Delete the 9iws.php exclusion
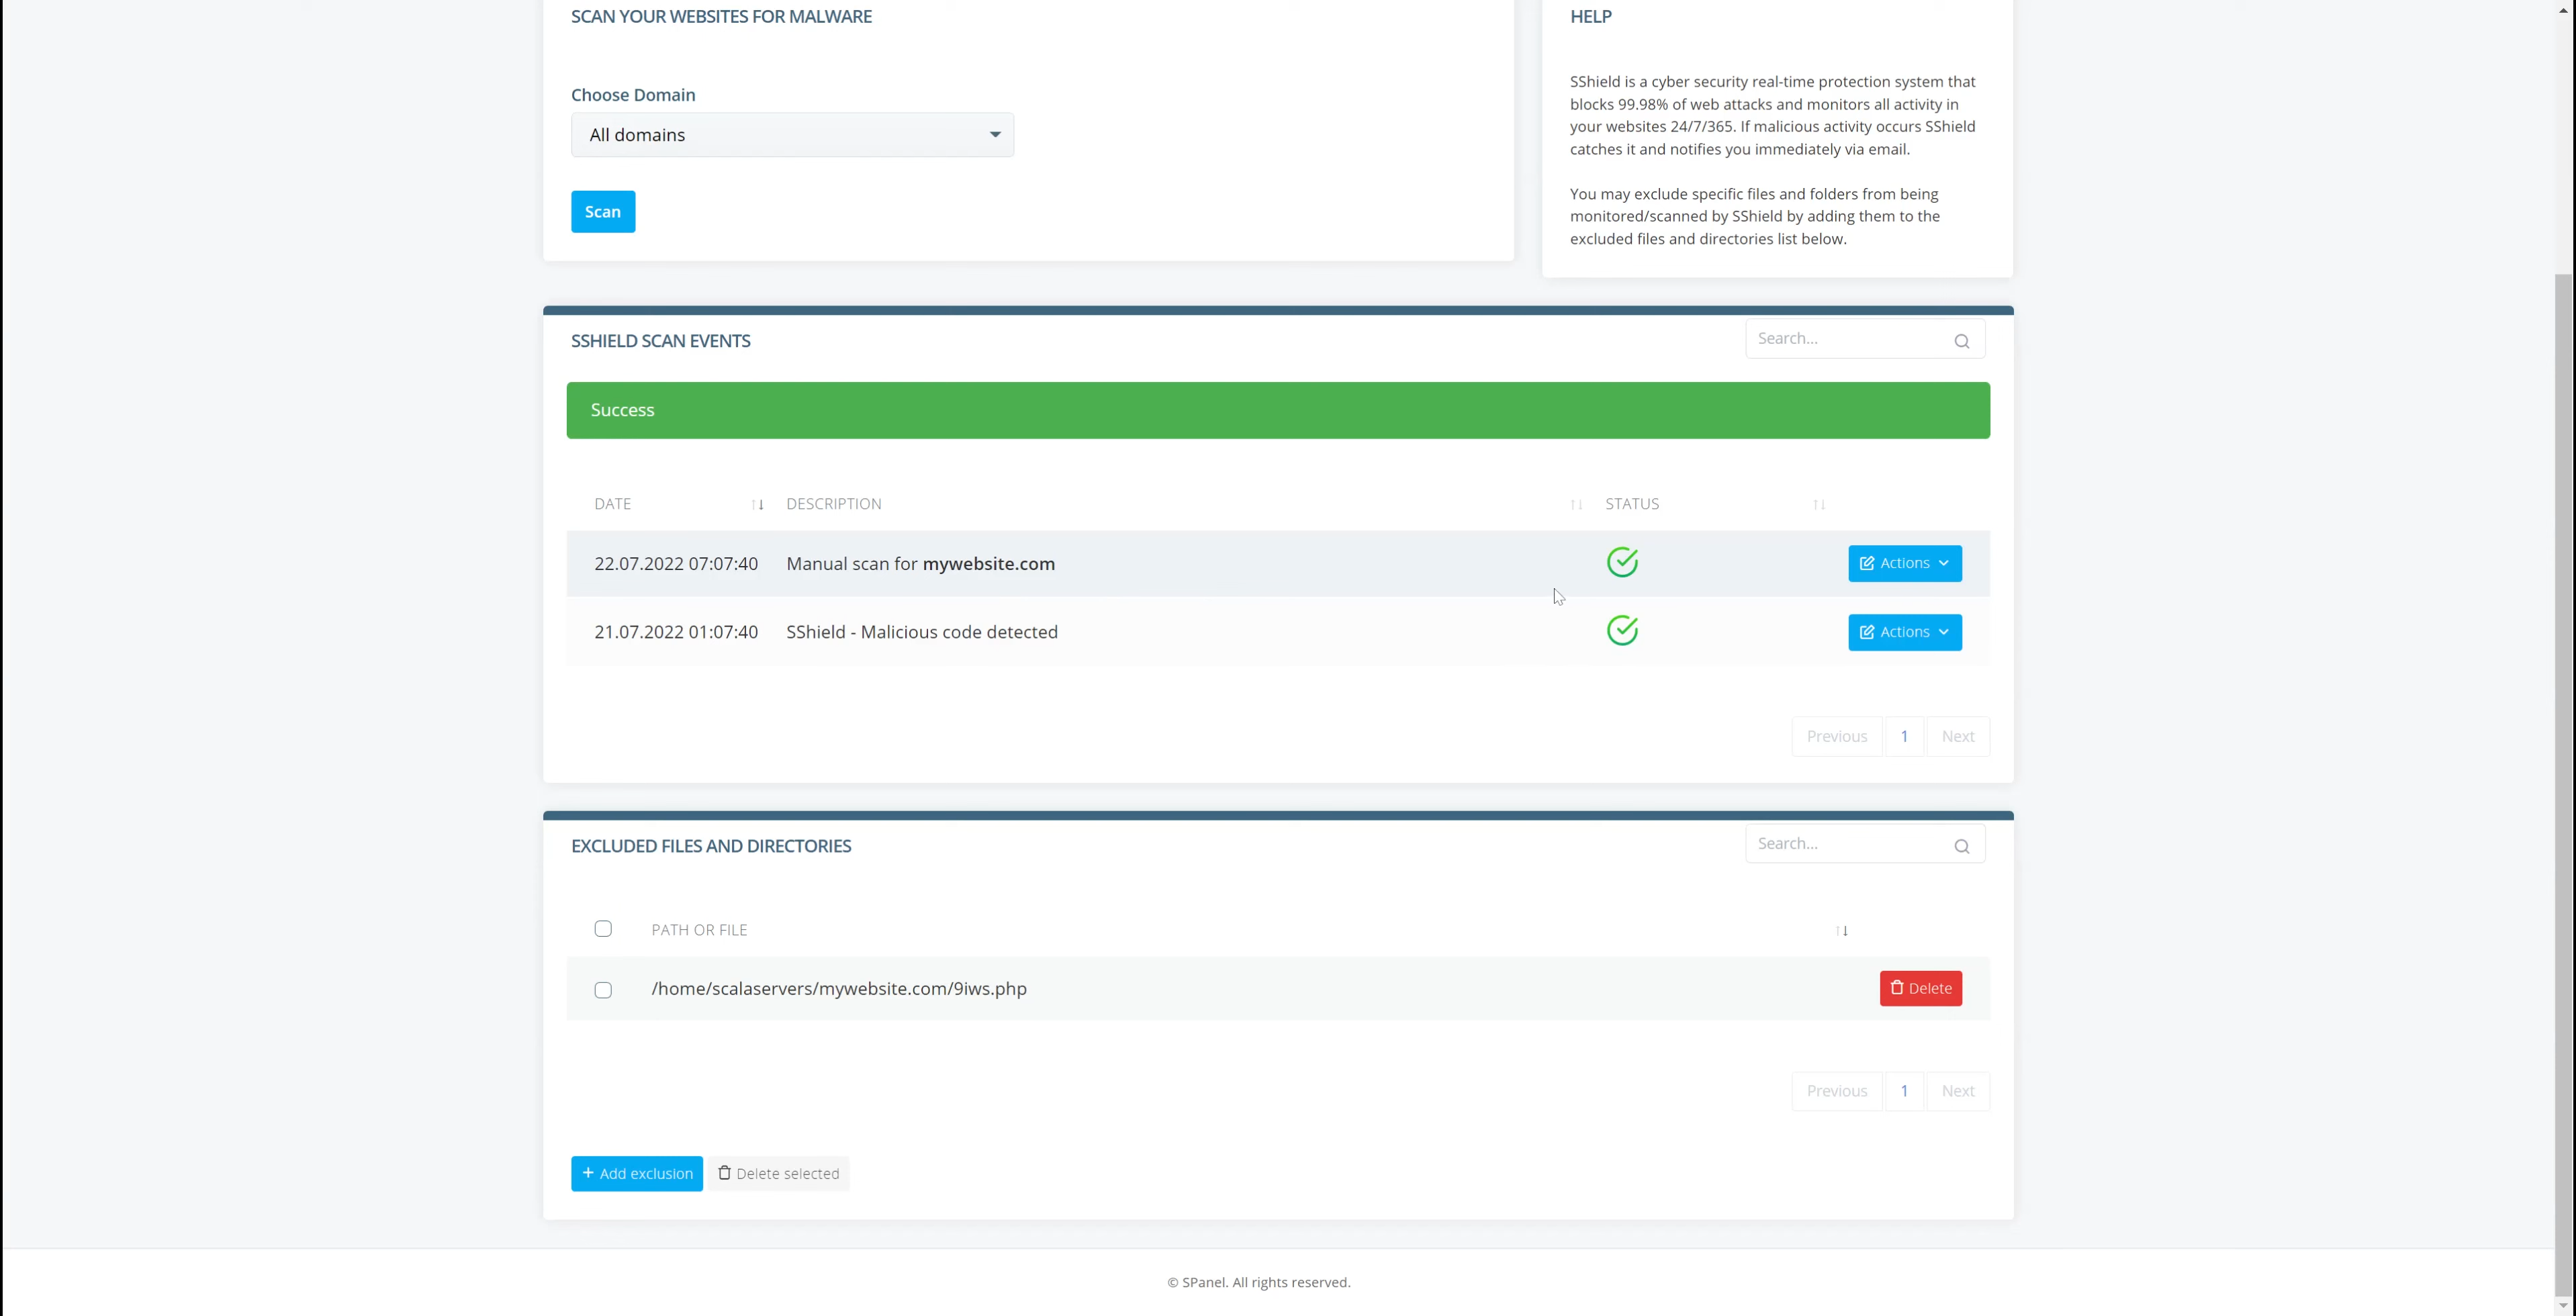This screenshot has width=2576, height=1316. tap(1920, 989)
